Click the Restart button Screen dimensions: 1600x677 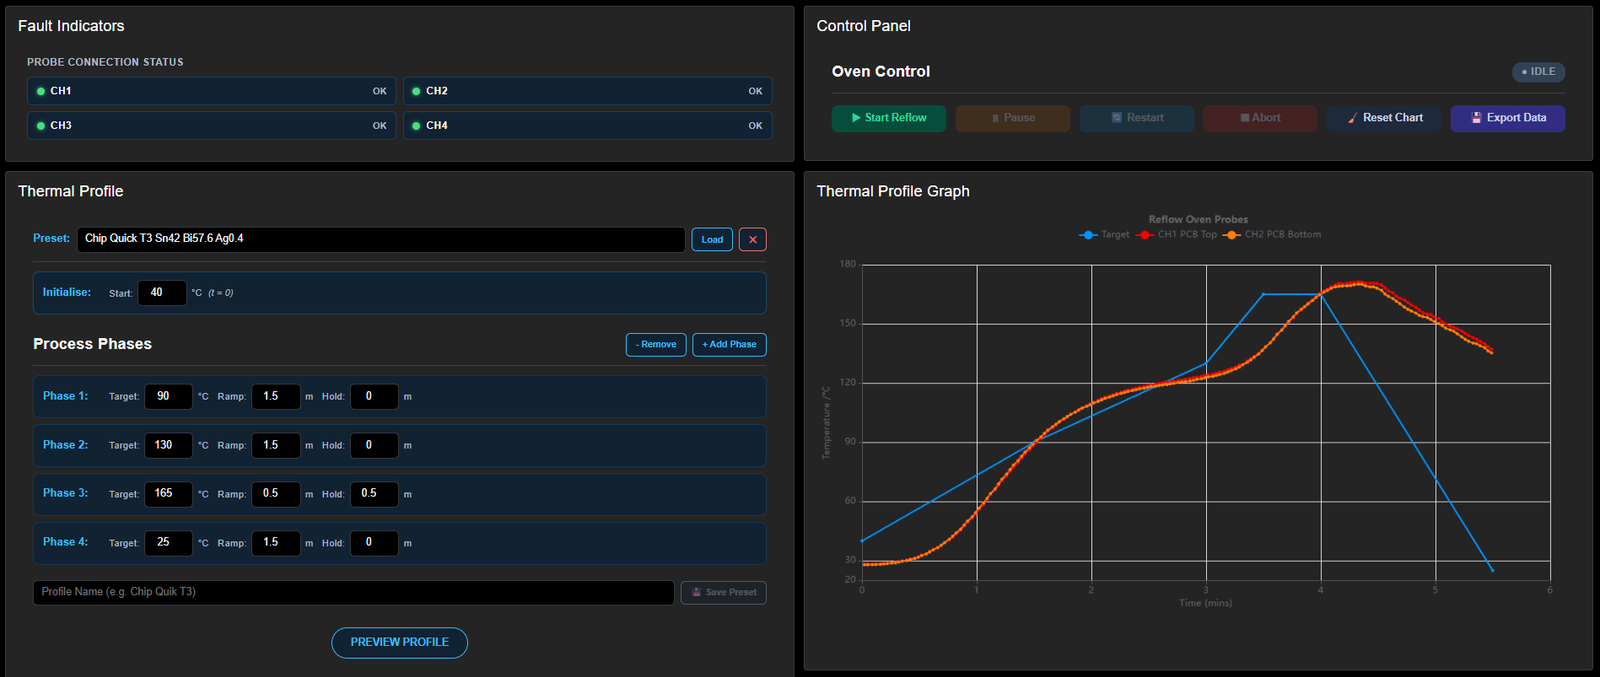pos(1136,118)
